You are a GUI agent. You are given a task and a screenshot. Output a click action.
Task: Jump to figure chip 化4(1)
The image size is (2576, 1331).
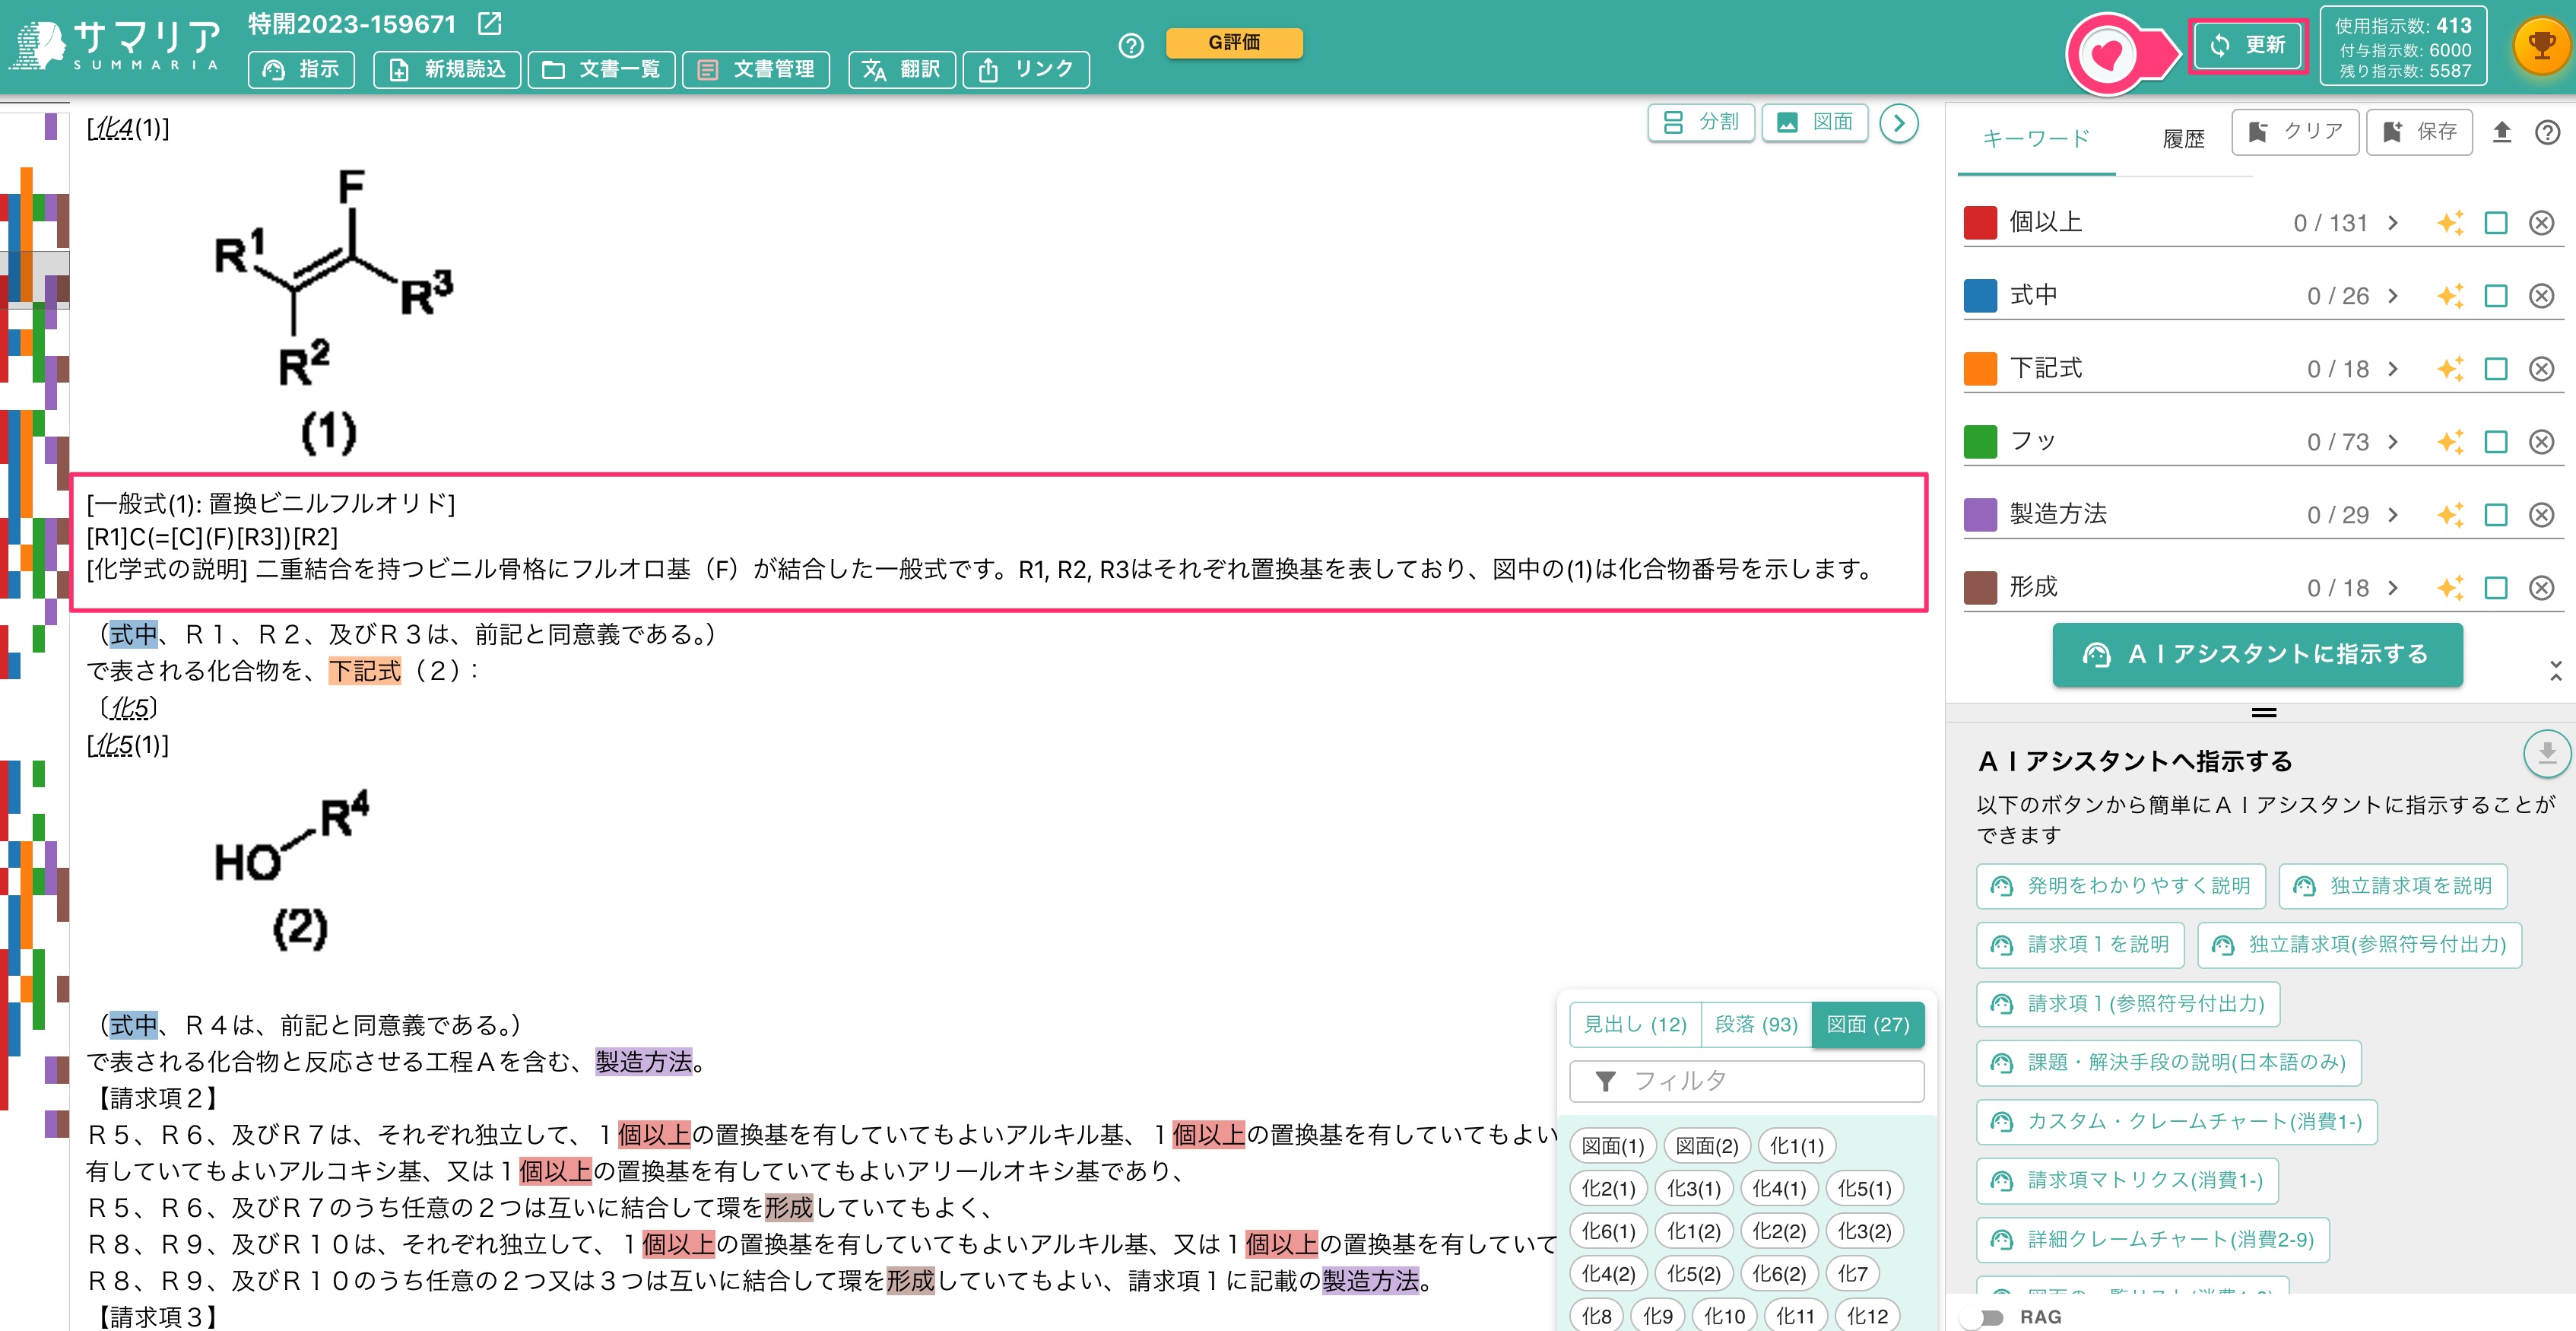point(1779,1188)
